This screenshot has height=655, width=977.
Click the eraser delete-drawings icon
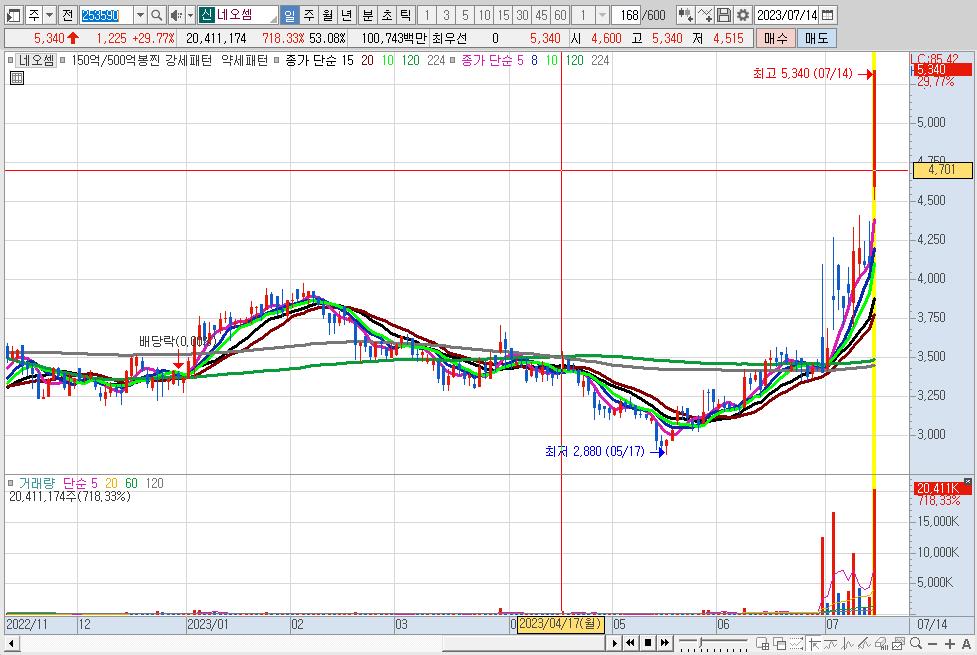[881, 644]
